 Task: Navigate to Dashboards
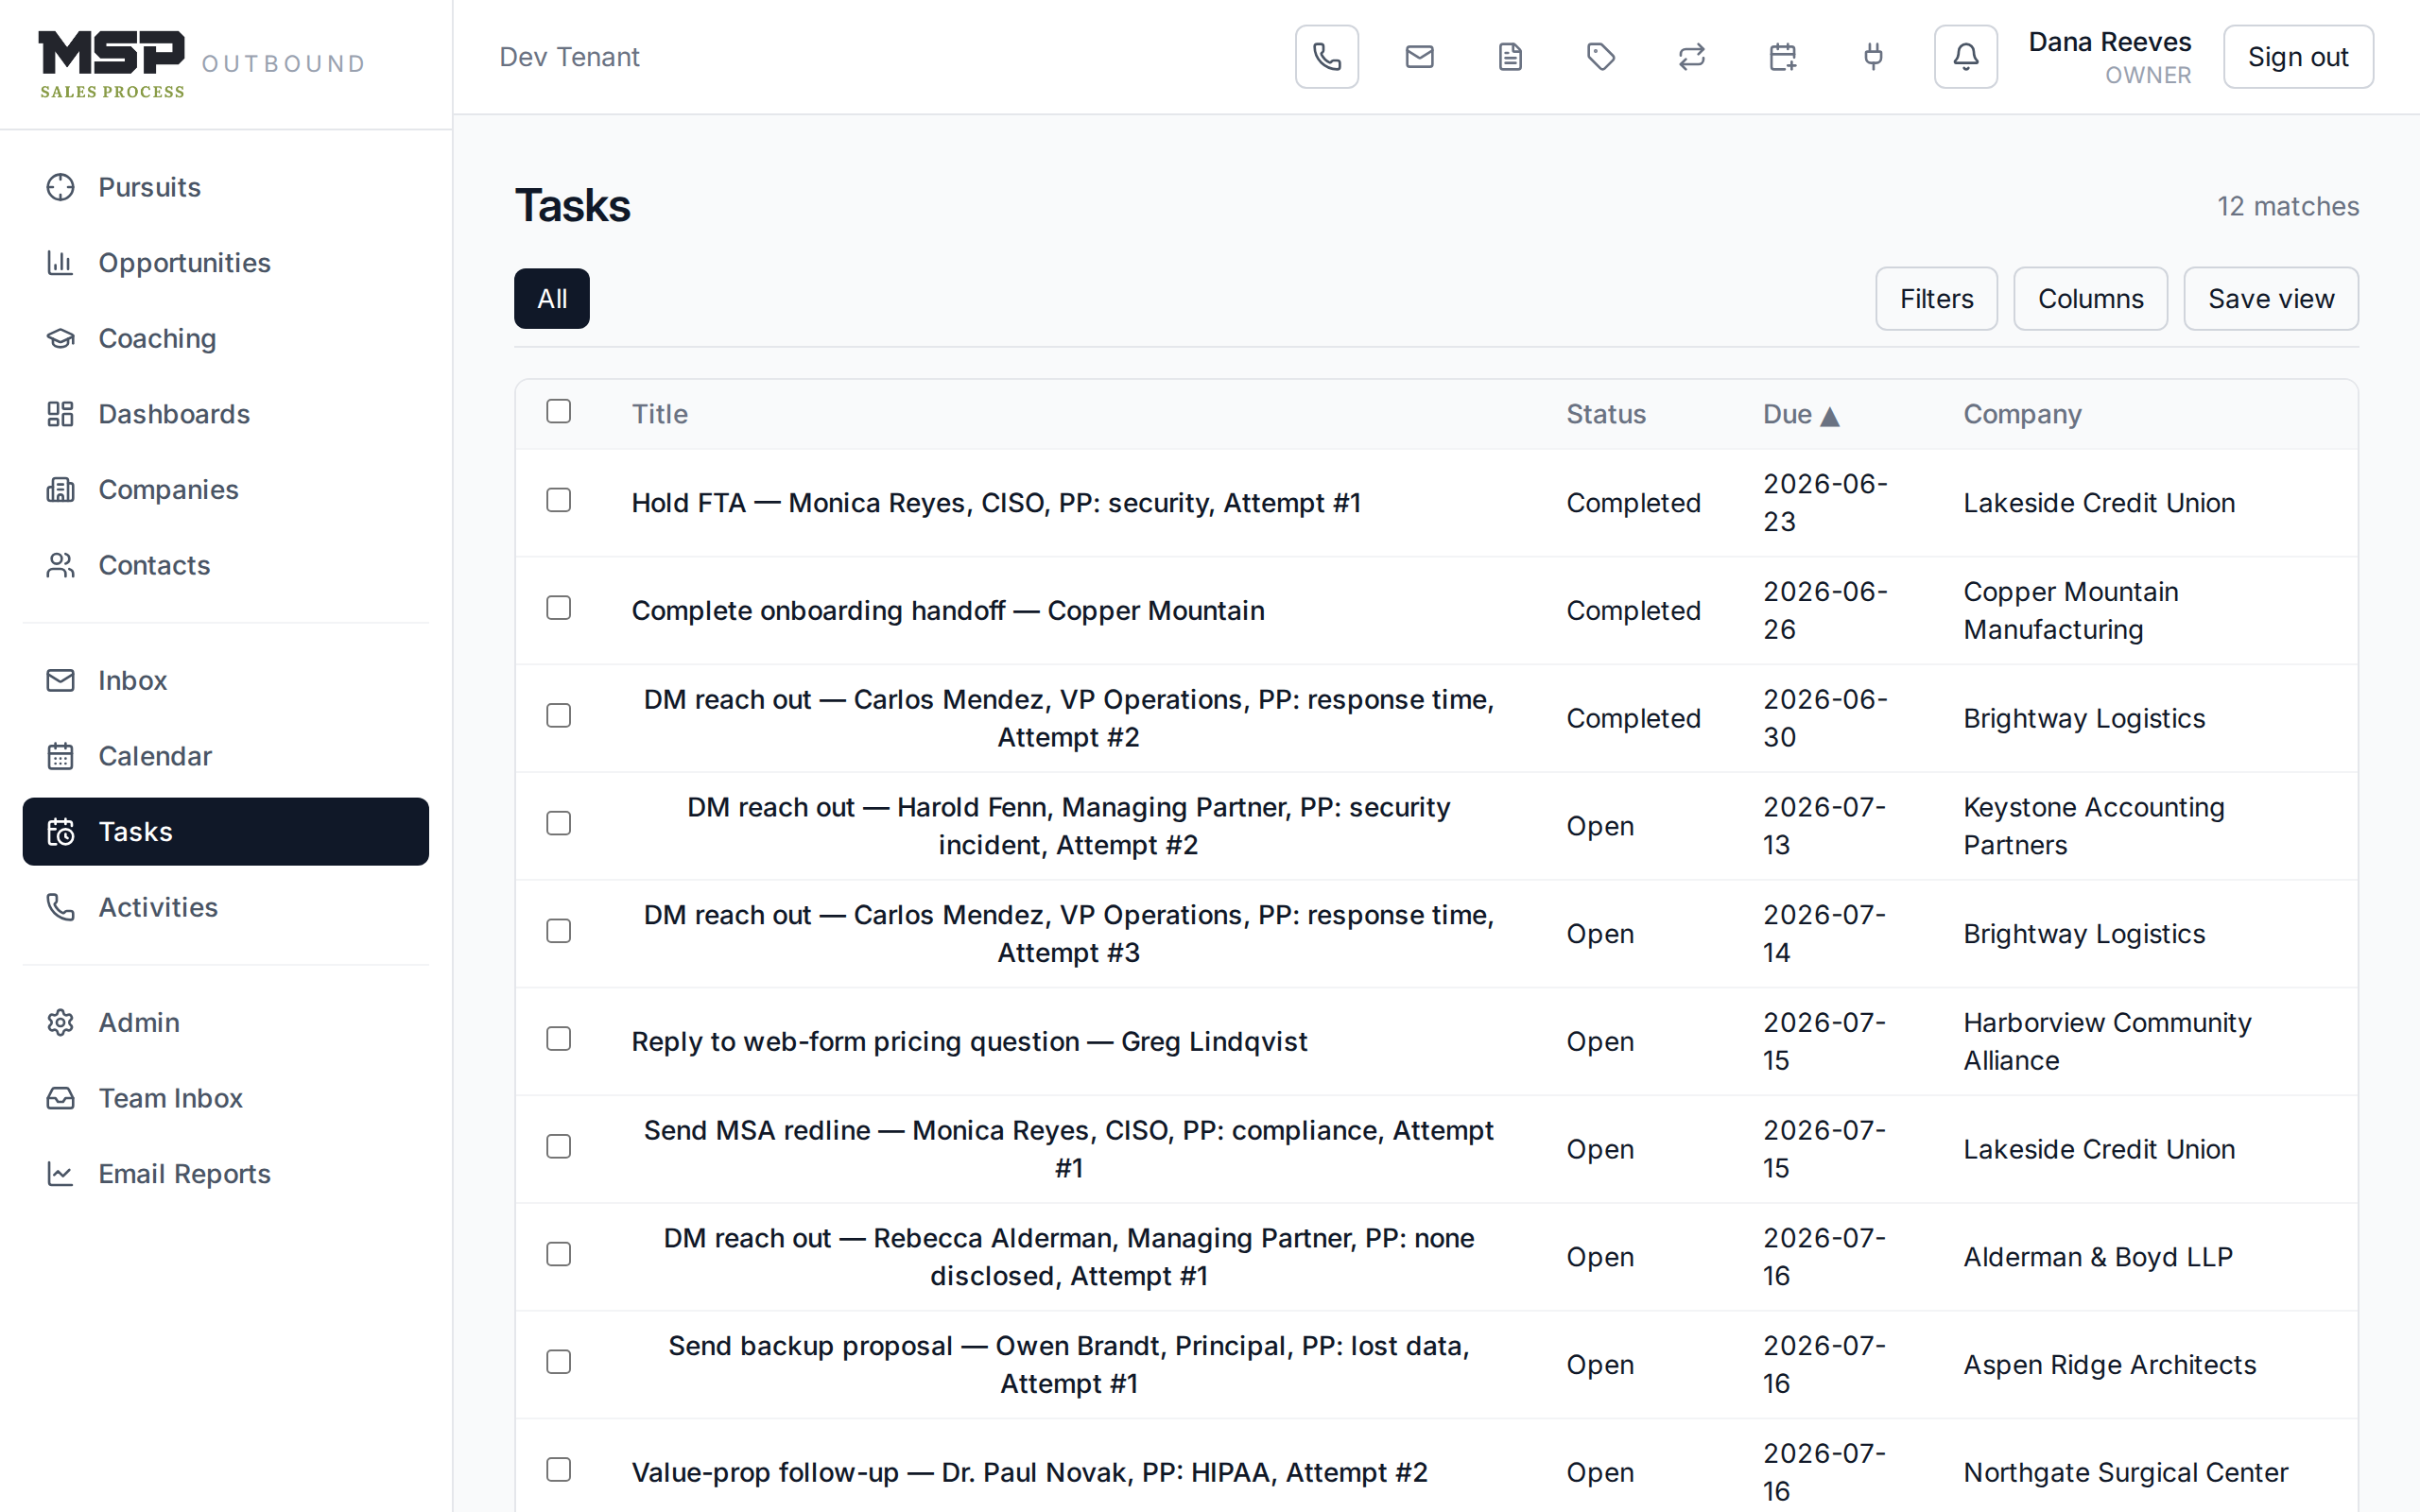tap(226, 414)
